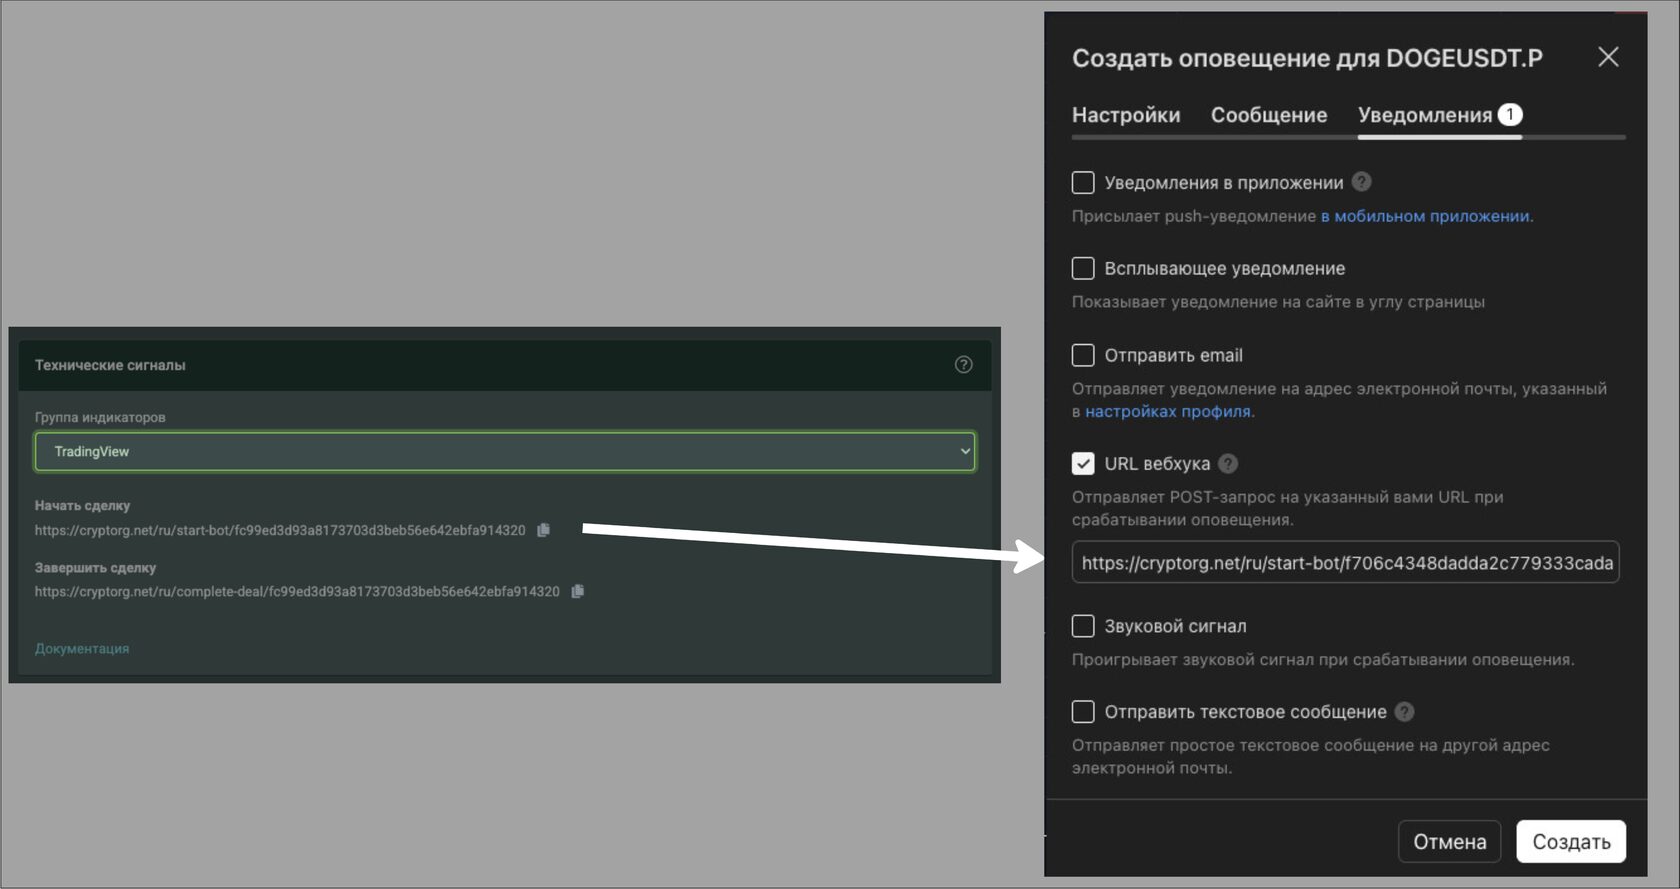Viewport: 1680px width, 889px height.
Task: Uncheck the URL вебхука checkbox
Action: pos(1083,464)
